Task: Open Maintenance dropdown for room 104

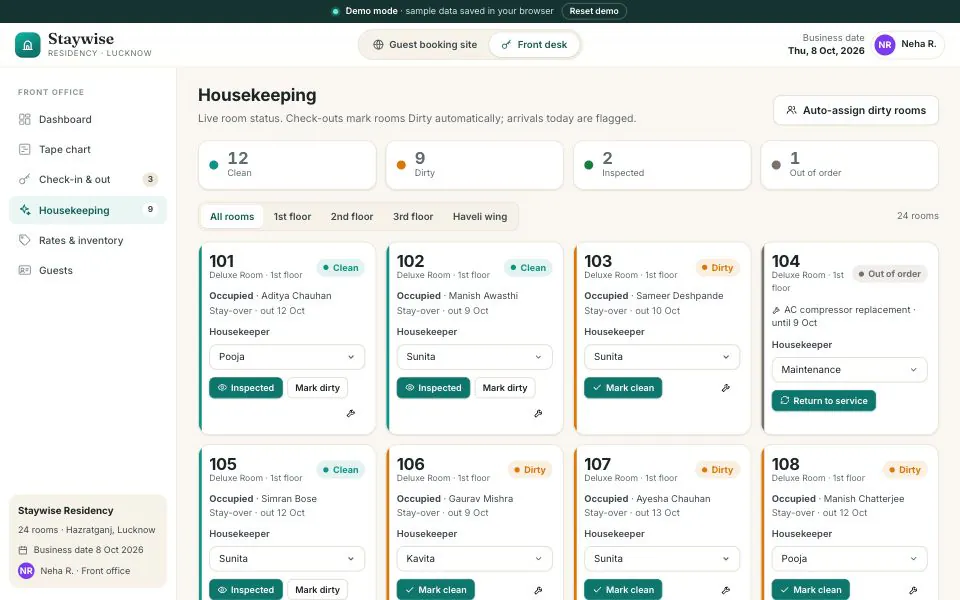Action: tap(849, 370)
